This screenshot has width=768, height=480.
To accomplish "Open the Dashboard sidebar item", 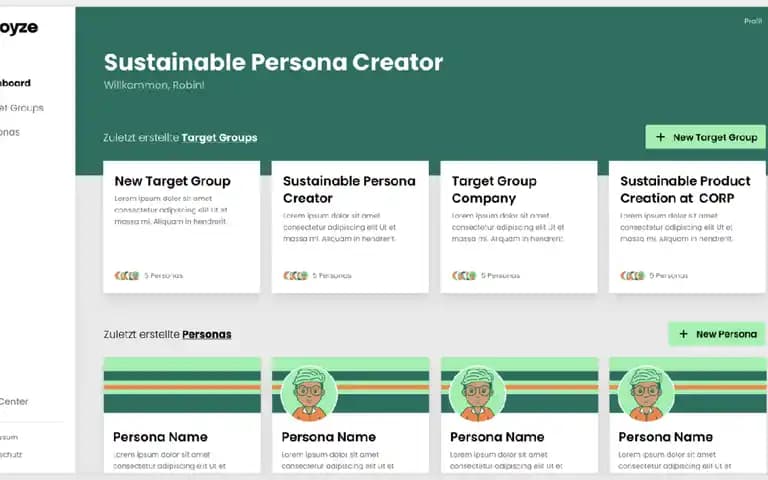I will pos(15,83).
